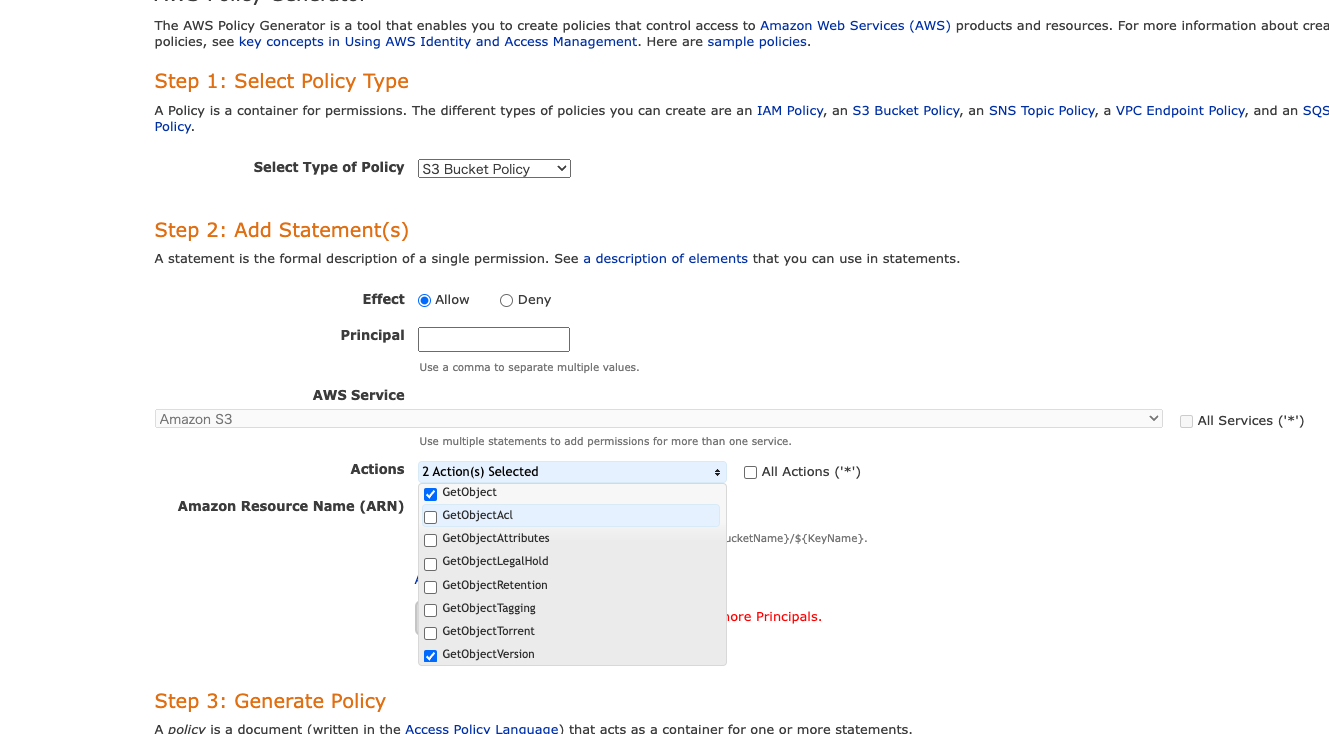Check the GetObjectLegalHold action
The image size is (1329, 734).
pyautogui.click(x=431, y=563)
